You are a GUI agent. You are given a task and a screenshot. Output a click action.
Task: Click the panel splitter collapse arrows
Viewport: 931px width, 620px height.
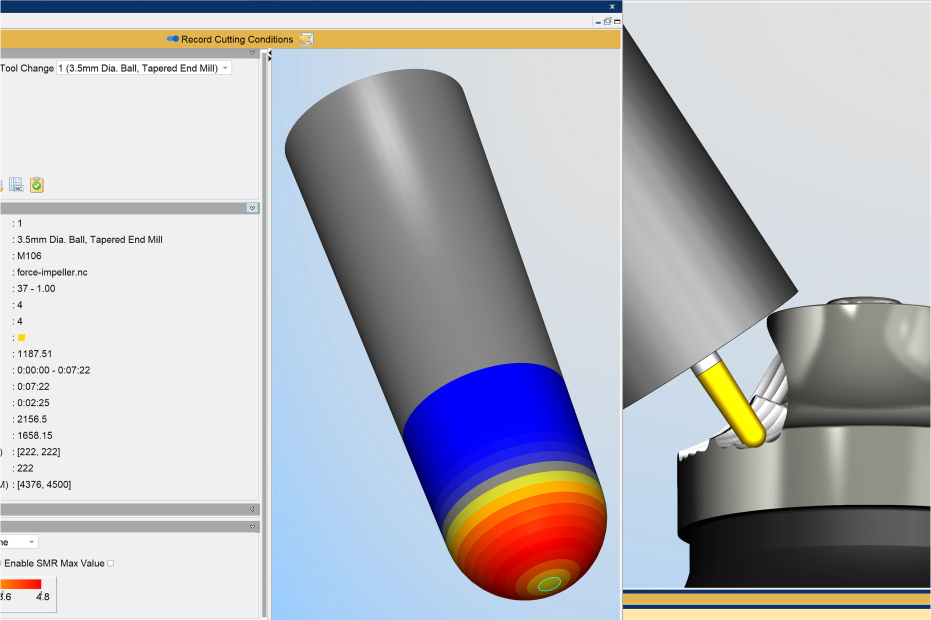(x=270, y=55)
